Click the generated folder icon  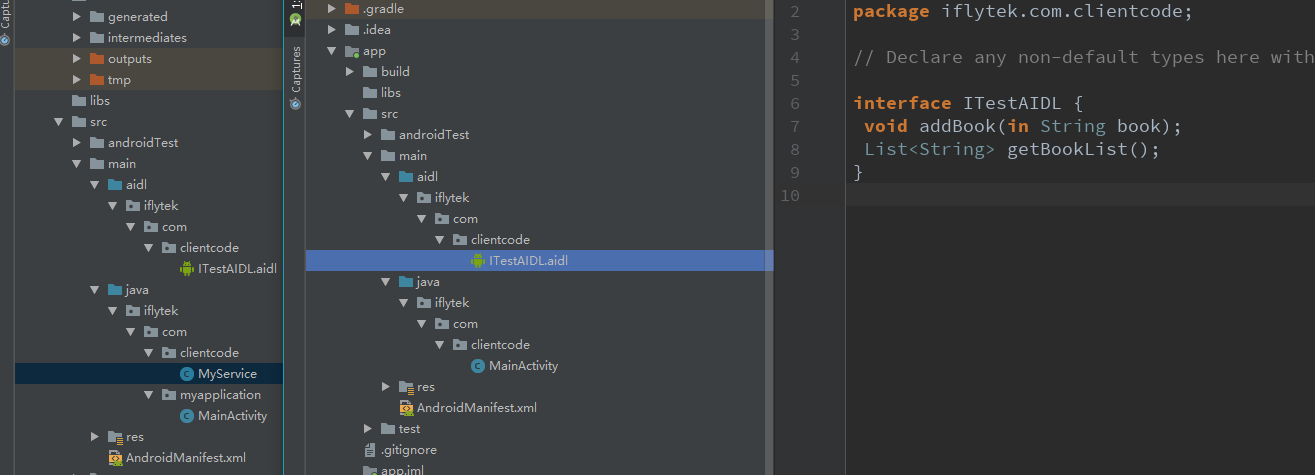pos(97,17)
